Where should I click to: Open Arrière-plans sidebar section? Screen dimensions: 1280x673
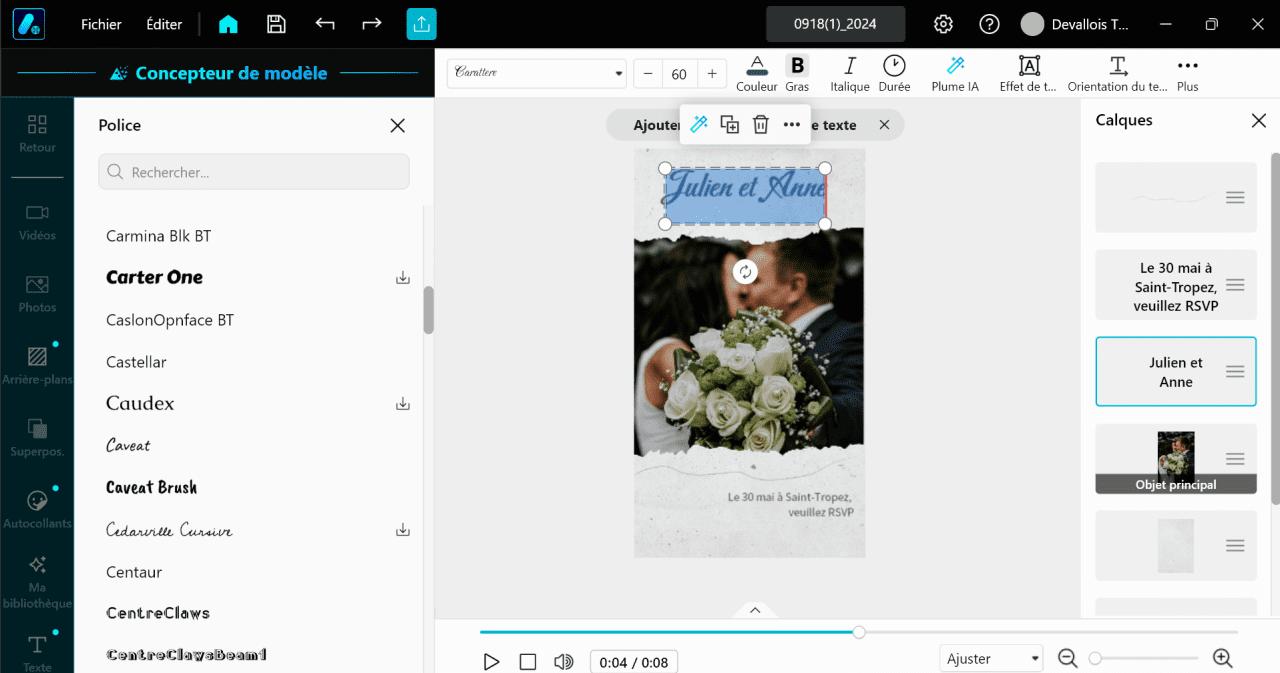(37, 366)
